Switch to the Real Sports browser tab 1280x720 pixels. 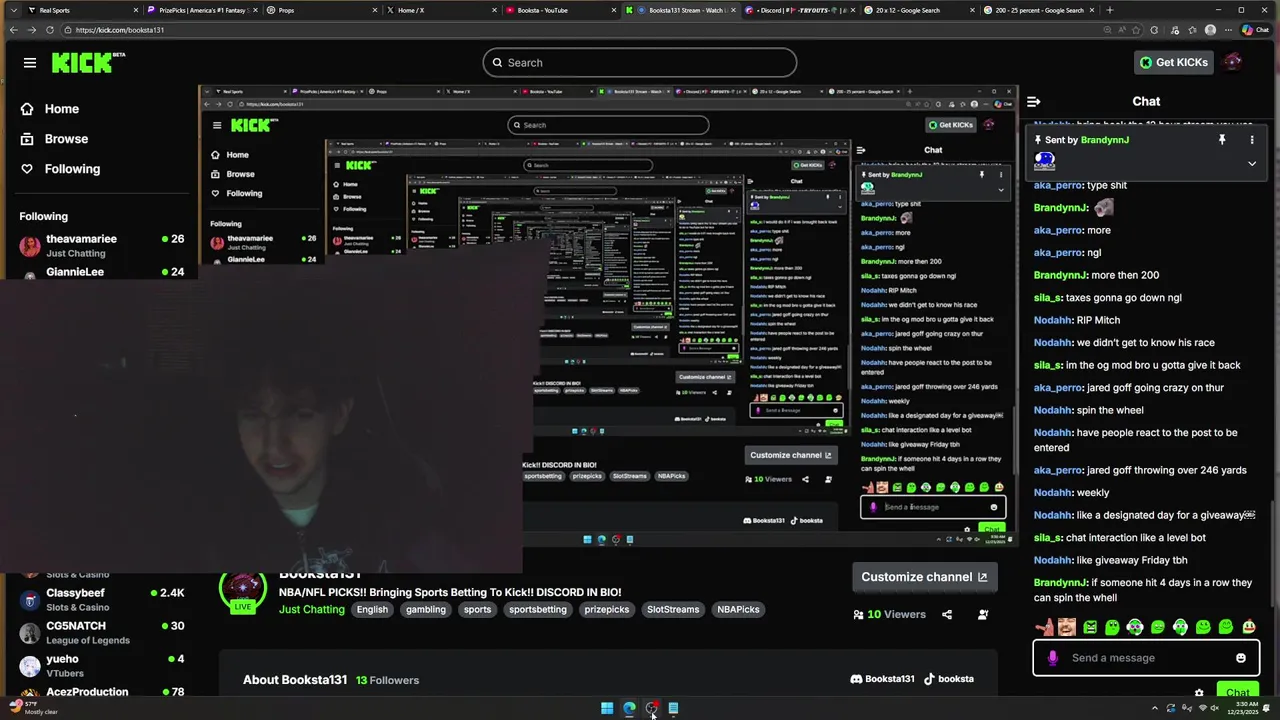[83, 10]
